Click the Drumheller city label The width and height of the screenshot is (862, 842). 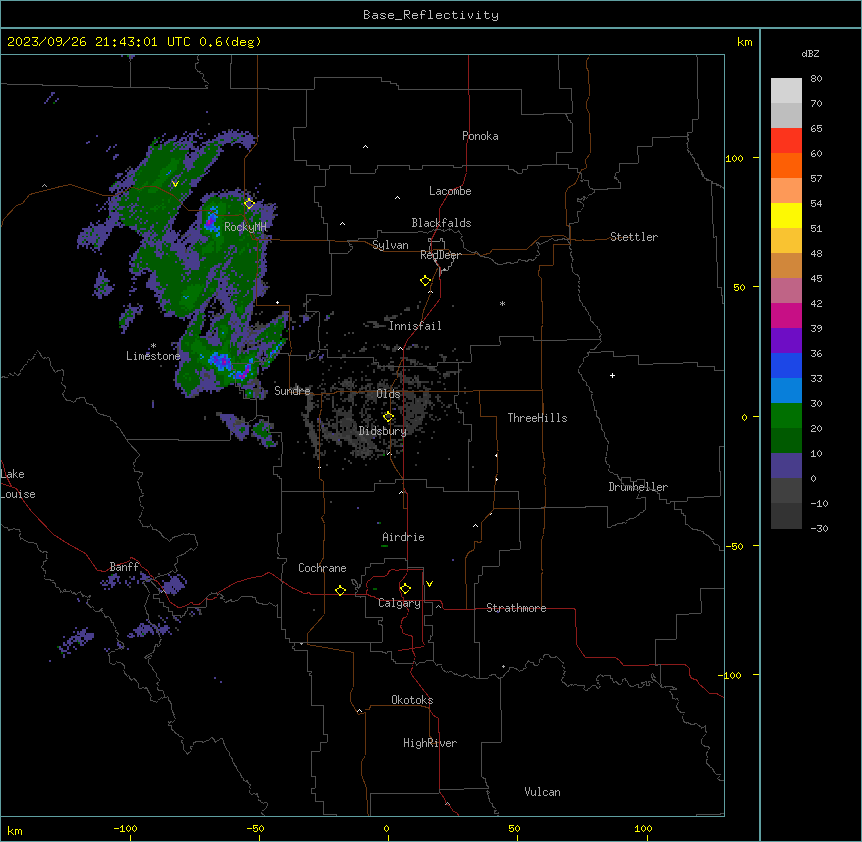pyautogui.click(x=638, y=487)
